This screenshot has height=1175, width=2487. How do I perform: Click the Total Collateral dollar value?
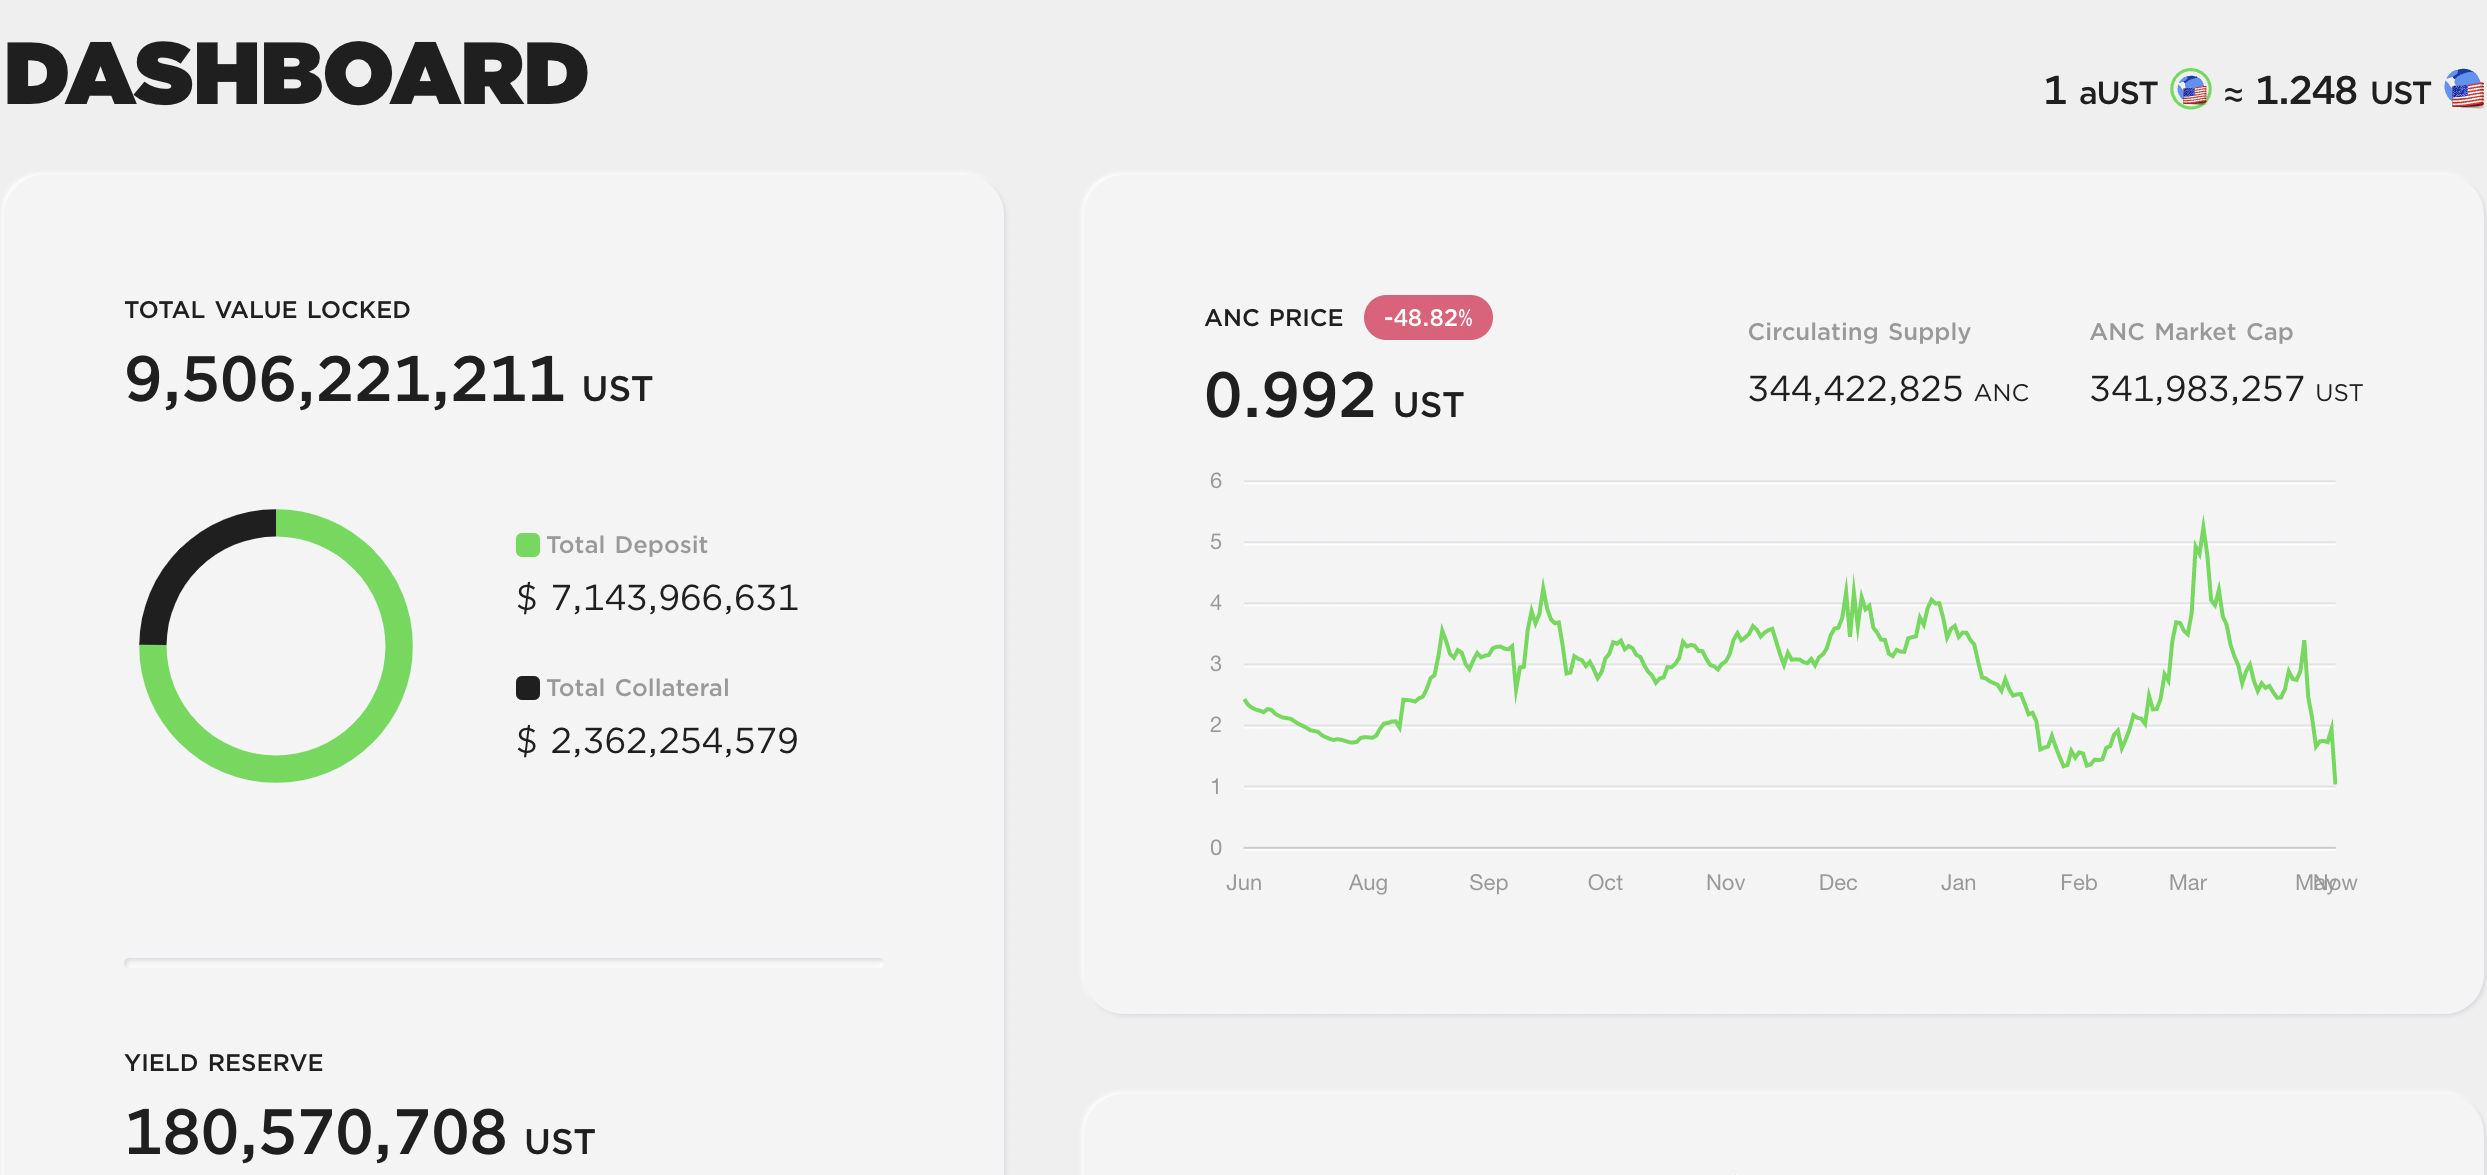657,741
